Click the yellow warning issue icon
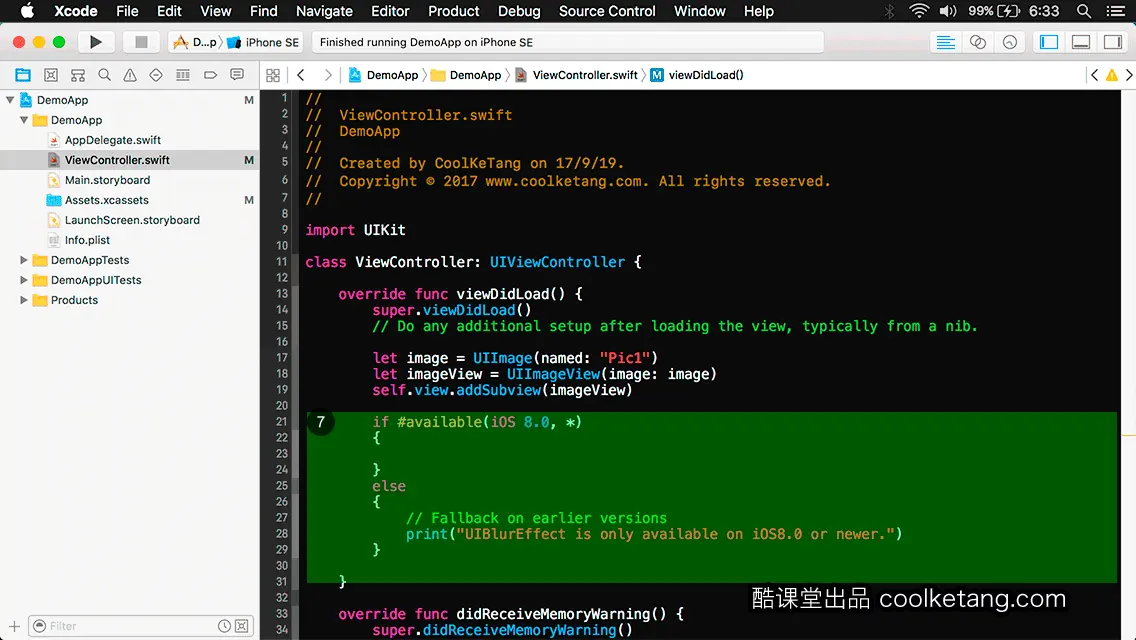The image size is (1136, 640). coord(1111,75)
